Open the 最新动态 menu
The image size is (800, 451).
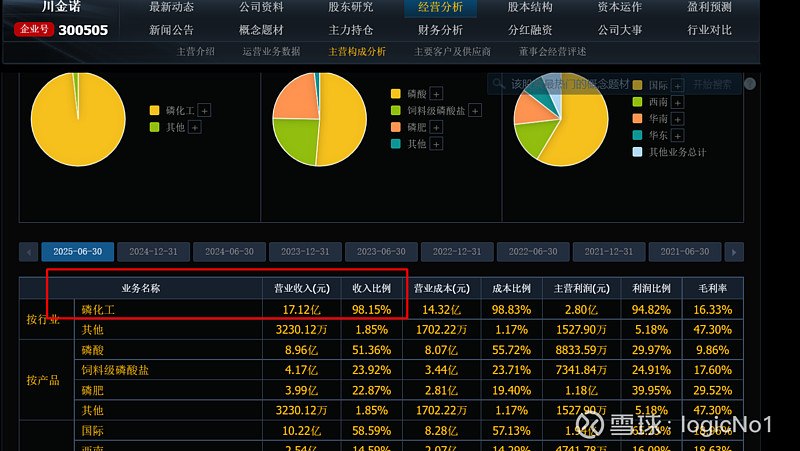[x=171, y=7]
